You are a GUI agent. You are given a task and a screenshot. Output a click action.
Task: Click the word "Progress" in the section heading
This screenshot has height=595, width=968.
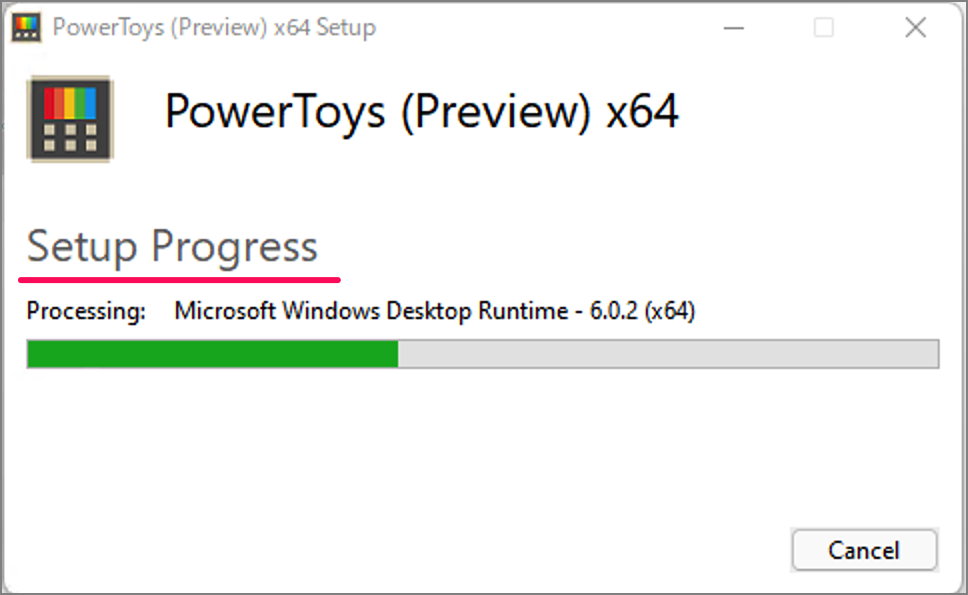pyautogui.click(x=234, y=246)
